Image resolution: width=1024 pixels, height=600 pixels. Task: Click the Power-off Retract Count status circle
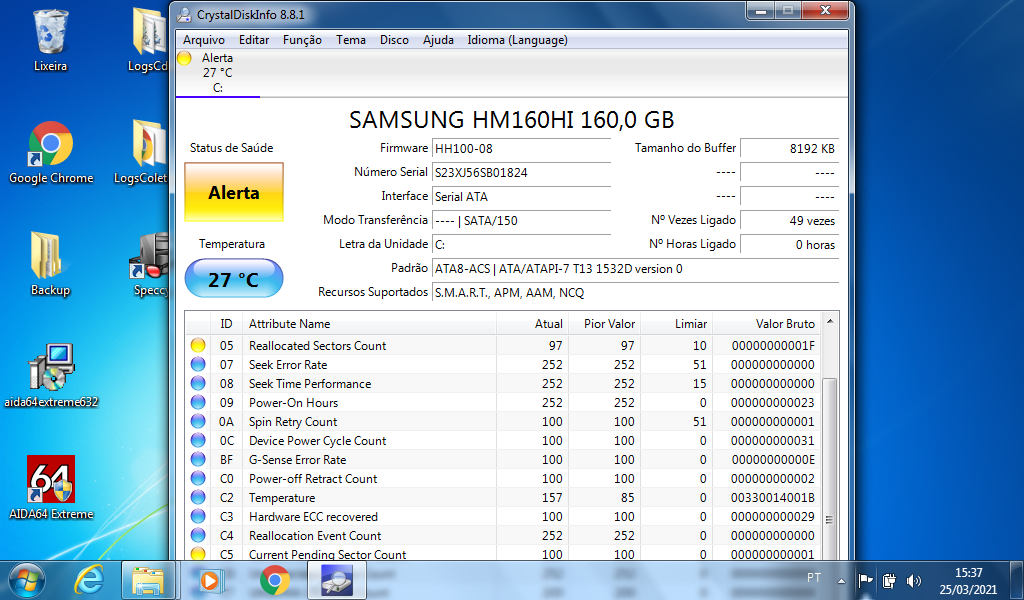click(x=198, y=478)
